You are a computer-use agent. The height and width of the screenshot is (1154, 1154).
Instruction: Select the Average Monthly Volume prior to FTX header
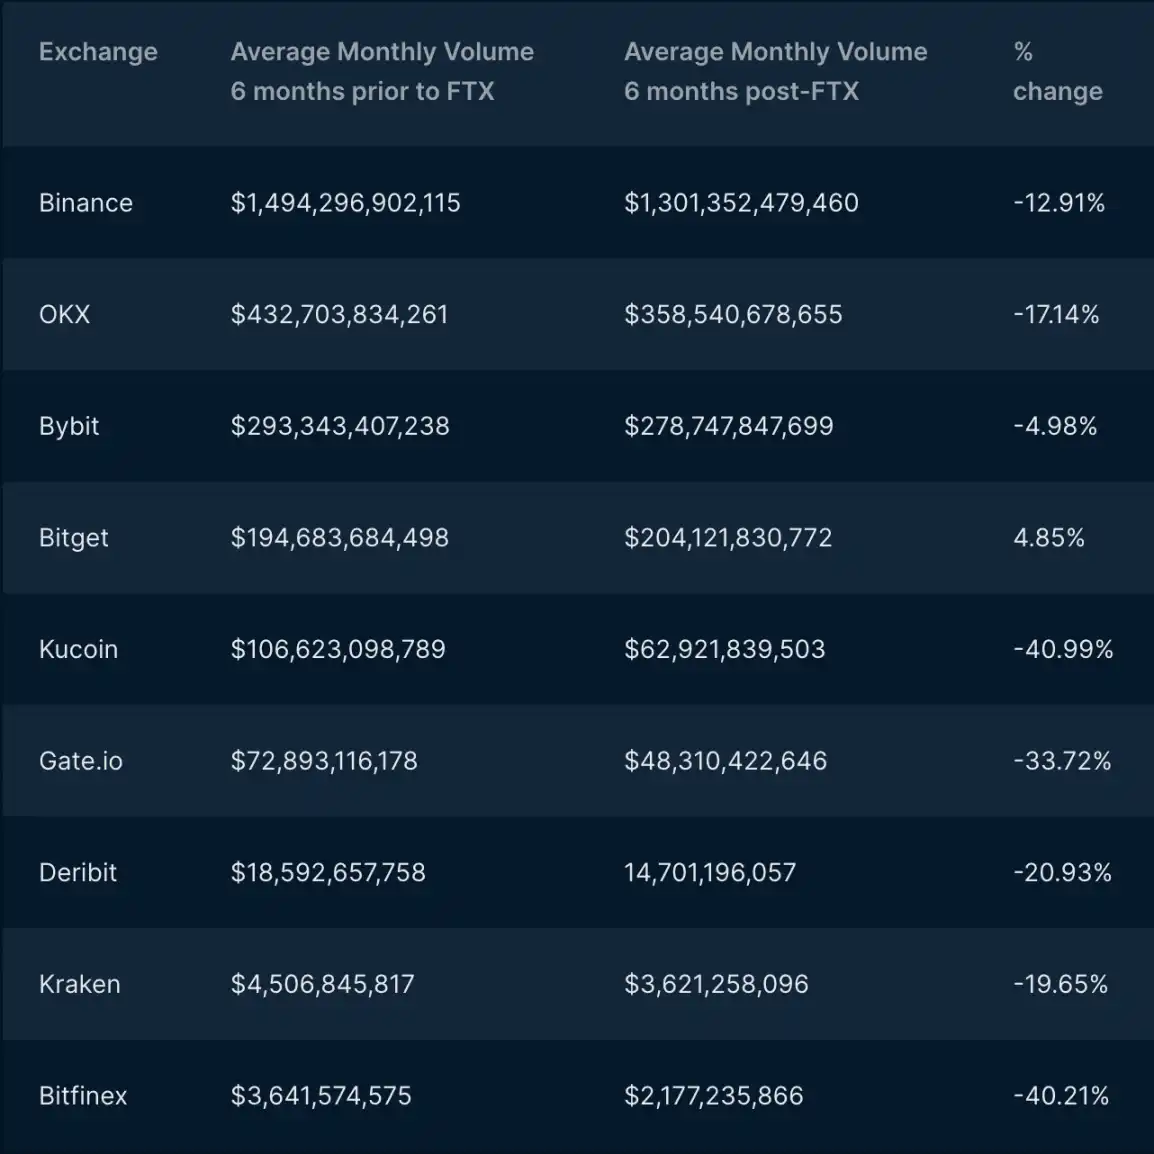[382, 71]
